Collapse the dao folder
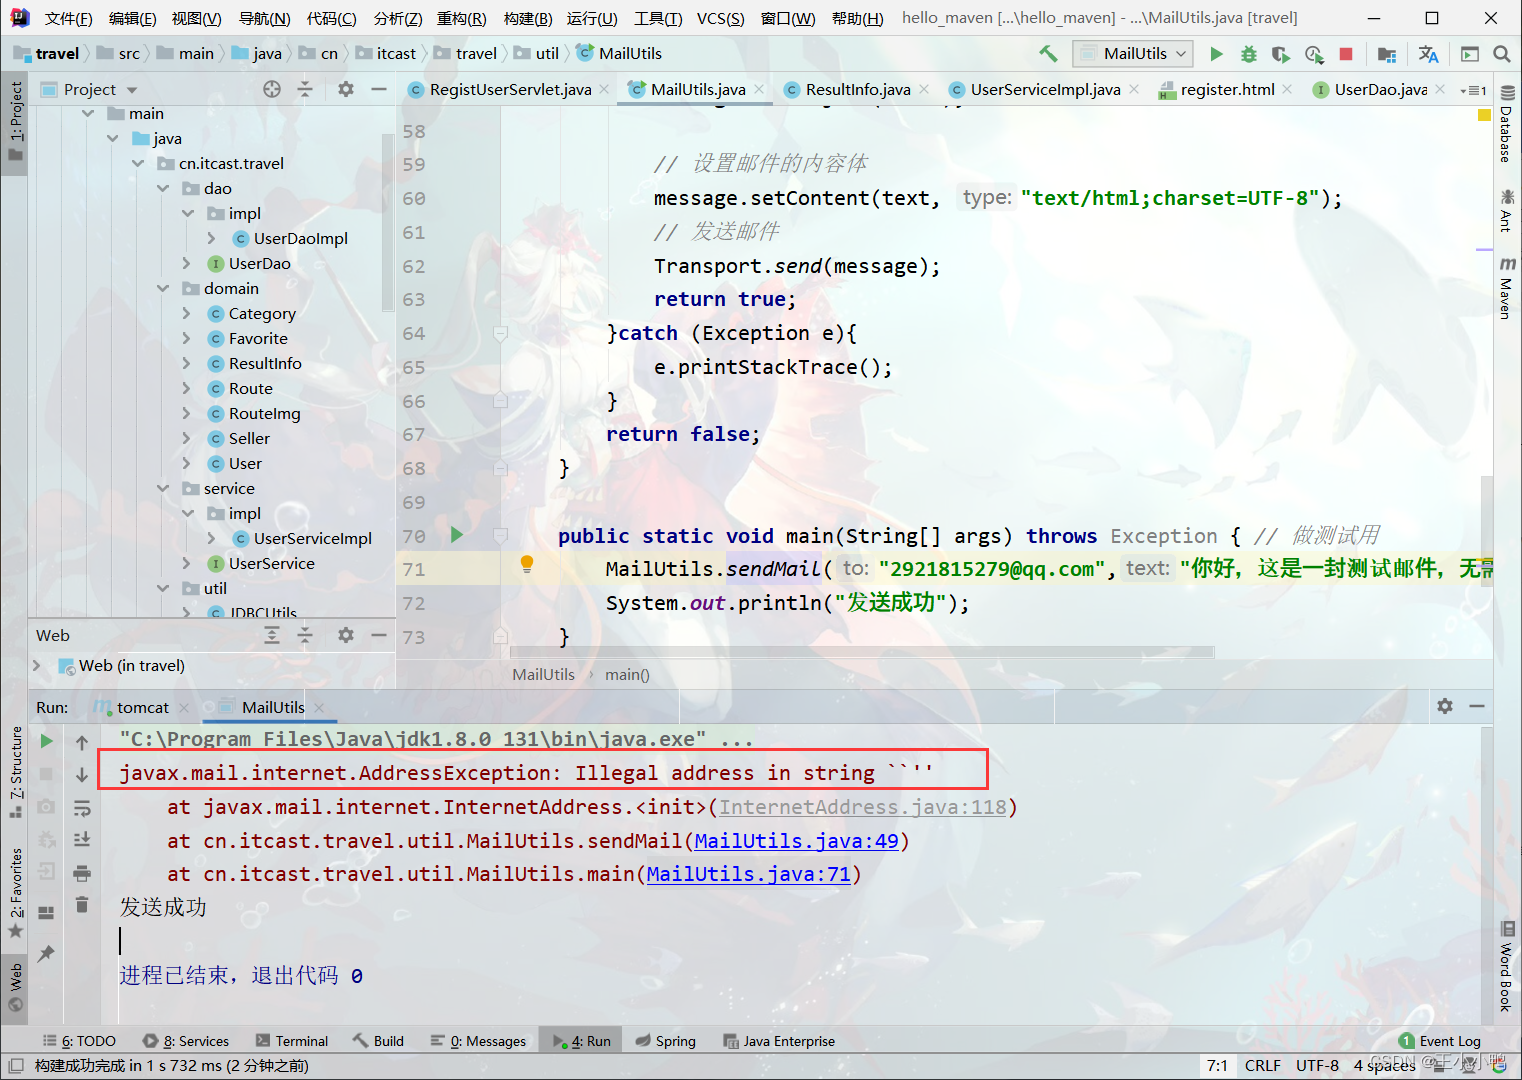This screenshot has width=1522, height=1080. (x=163, y=188)
